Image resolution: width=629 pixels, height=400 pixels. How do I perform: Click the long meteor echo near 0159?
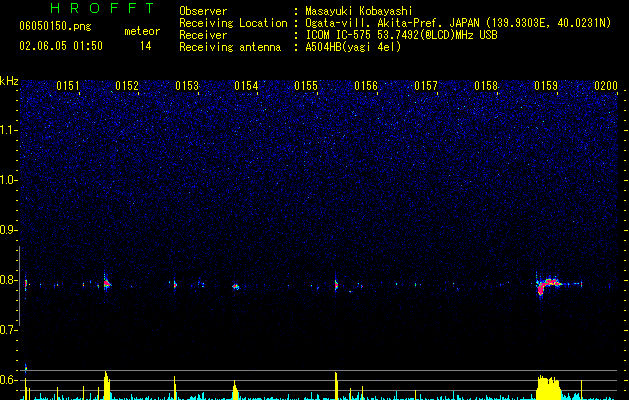click(x=549, y=285)
